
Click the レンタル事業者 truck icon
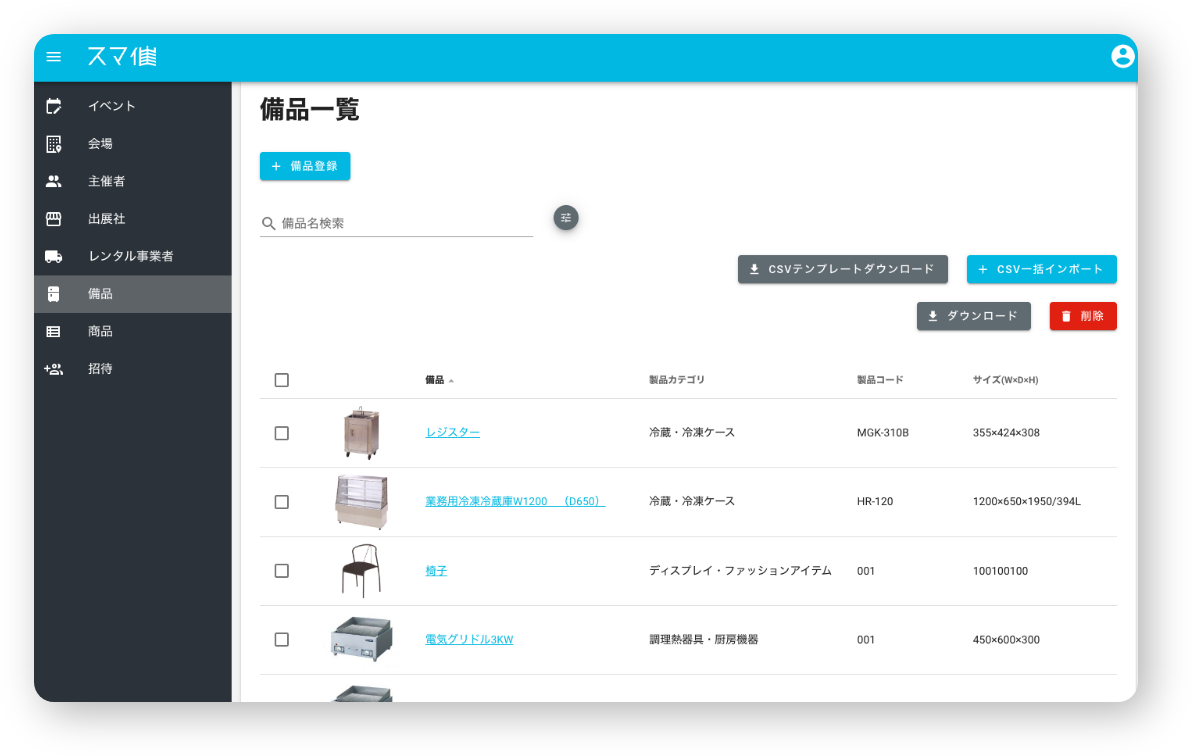point(53,256)
